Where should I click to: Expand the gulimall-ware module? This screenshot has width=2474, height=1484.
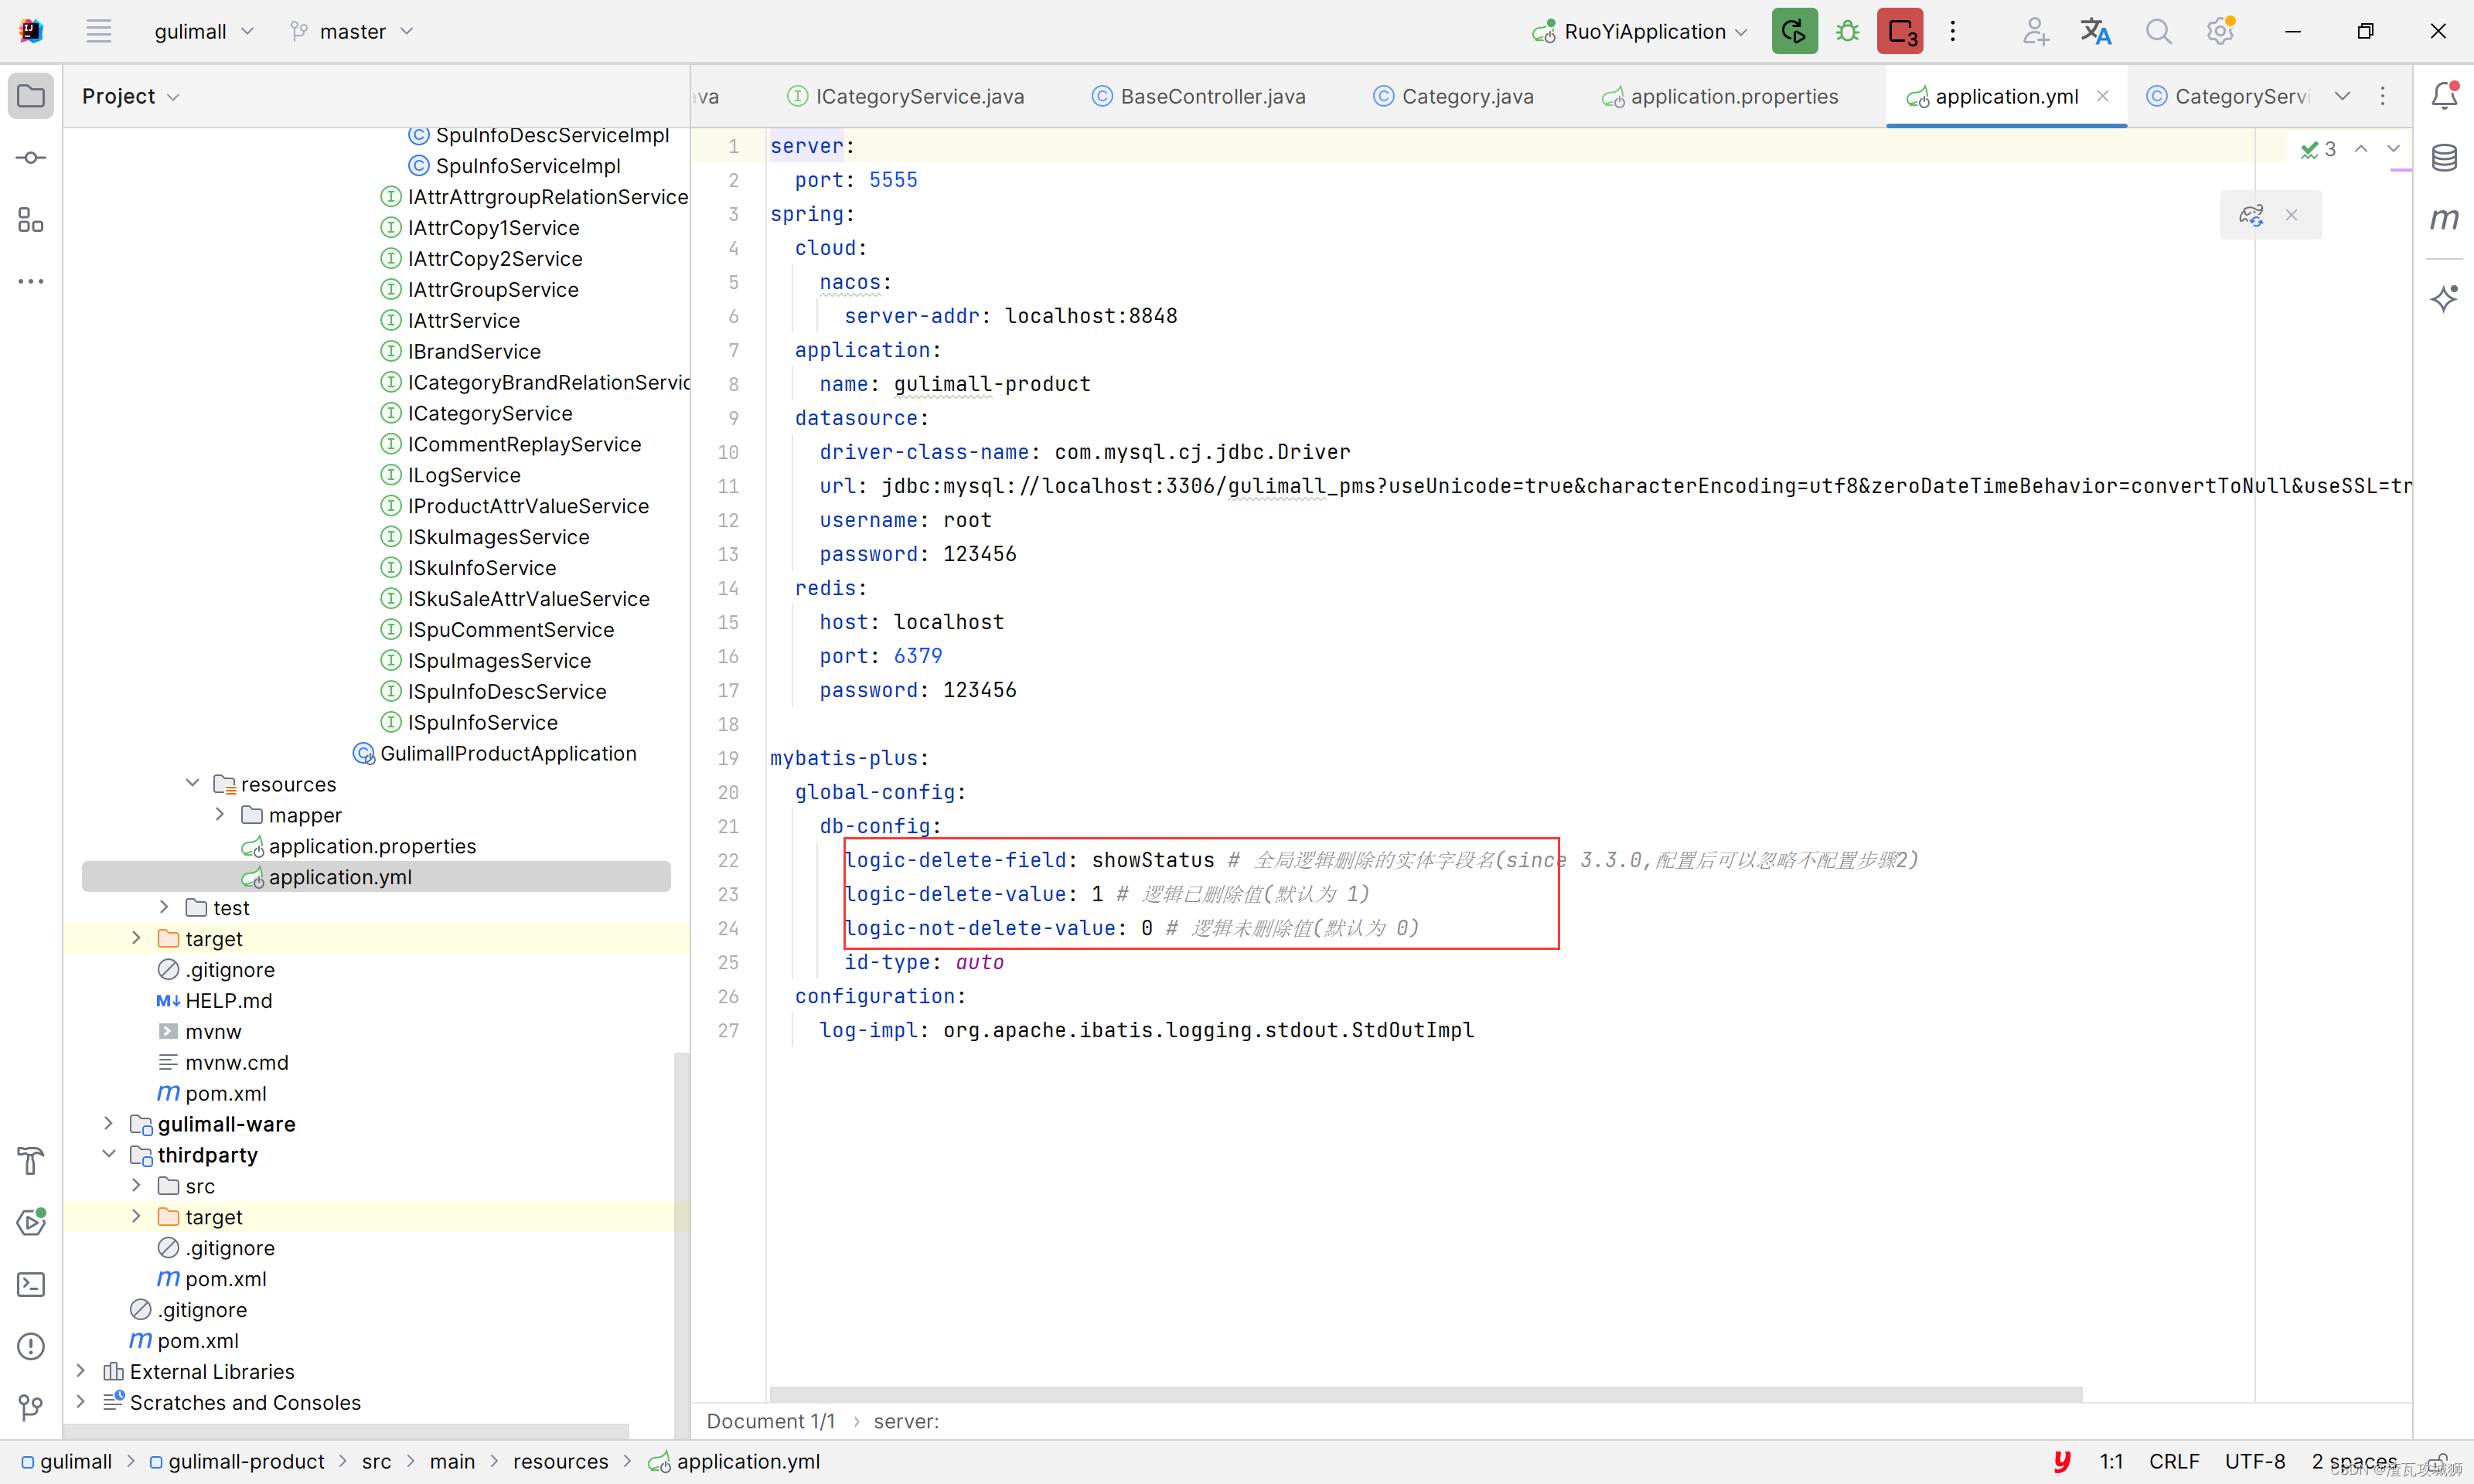tap(109, 1124)
